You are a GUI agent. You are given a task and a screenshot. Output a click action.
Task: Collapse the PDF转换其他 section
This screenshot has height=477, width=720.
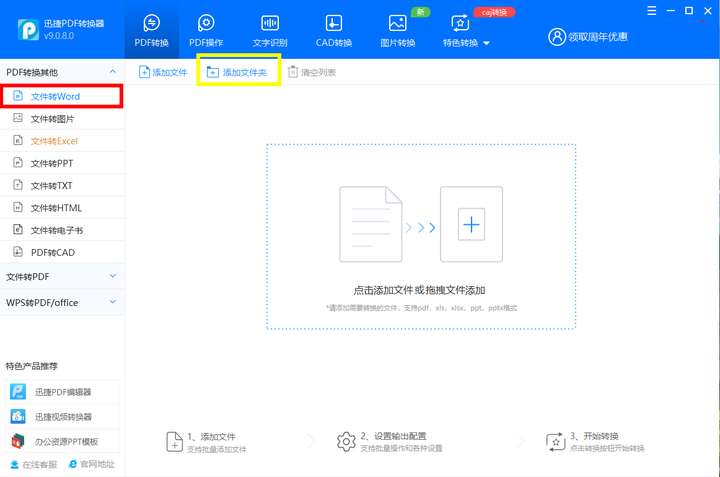[x=112, y=72]
